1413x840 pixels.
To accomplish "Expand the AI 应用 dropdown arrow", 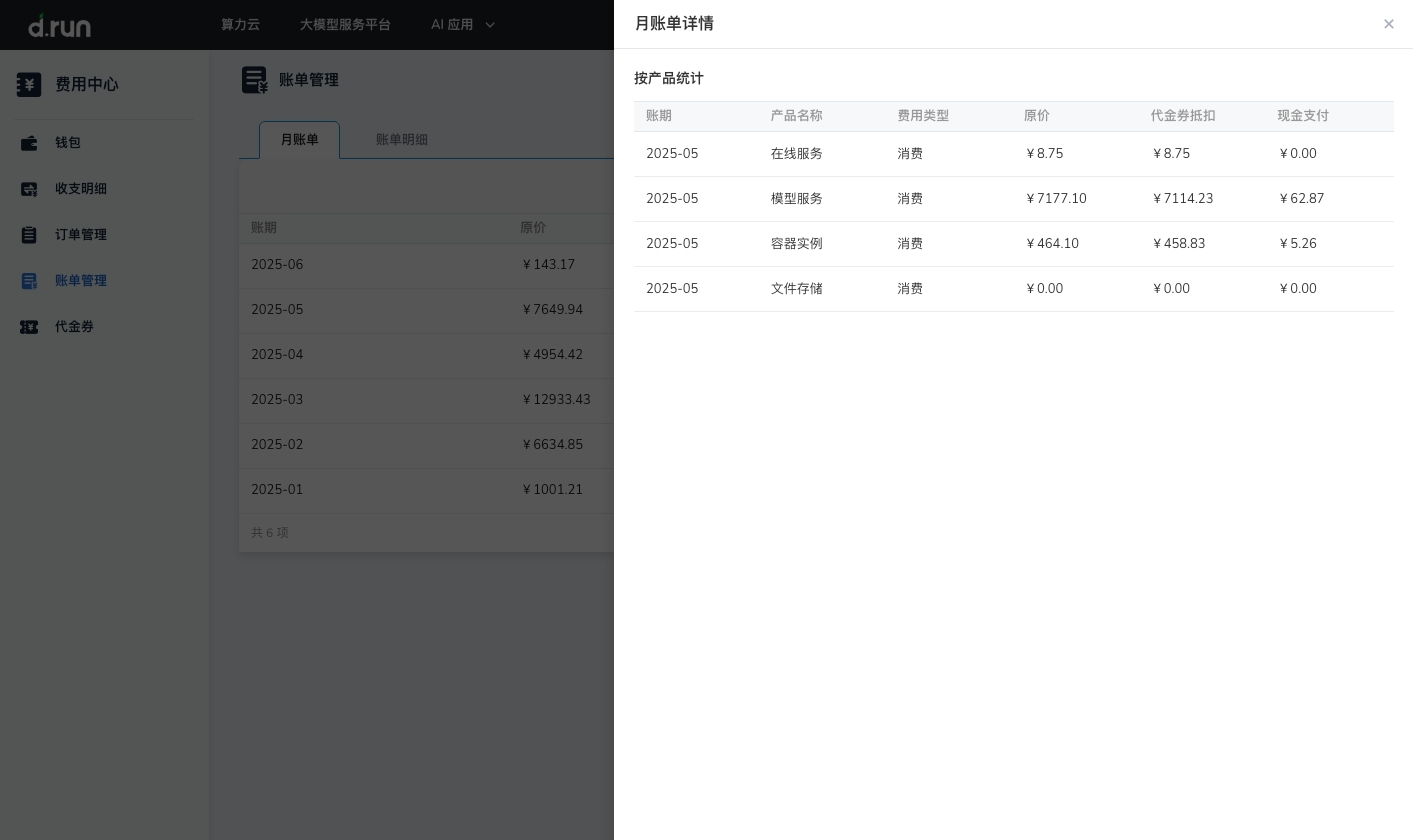I will click(x=490, y=25).
